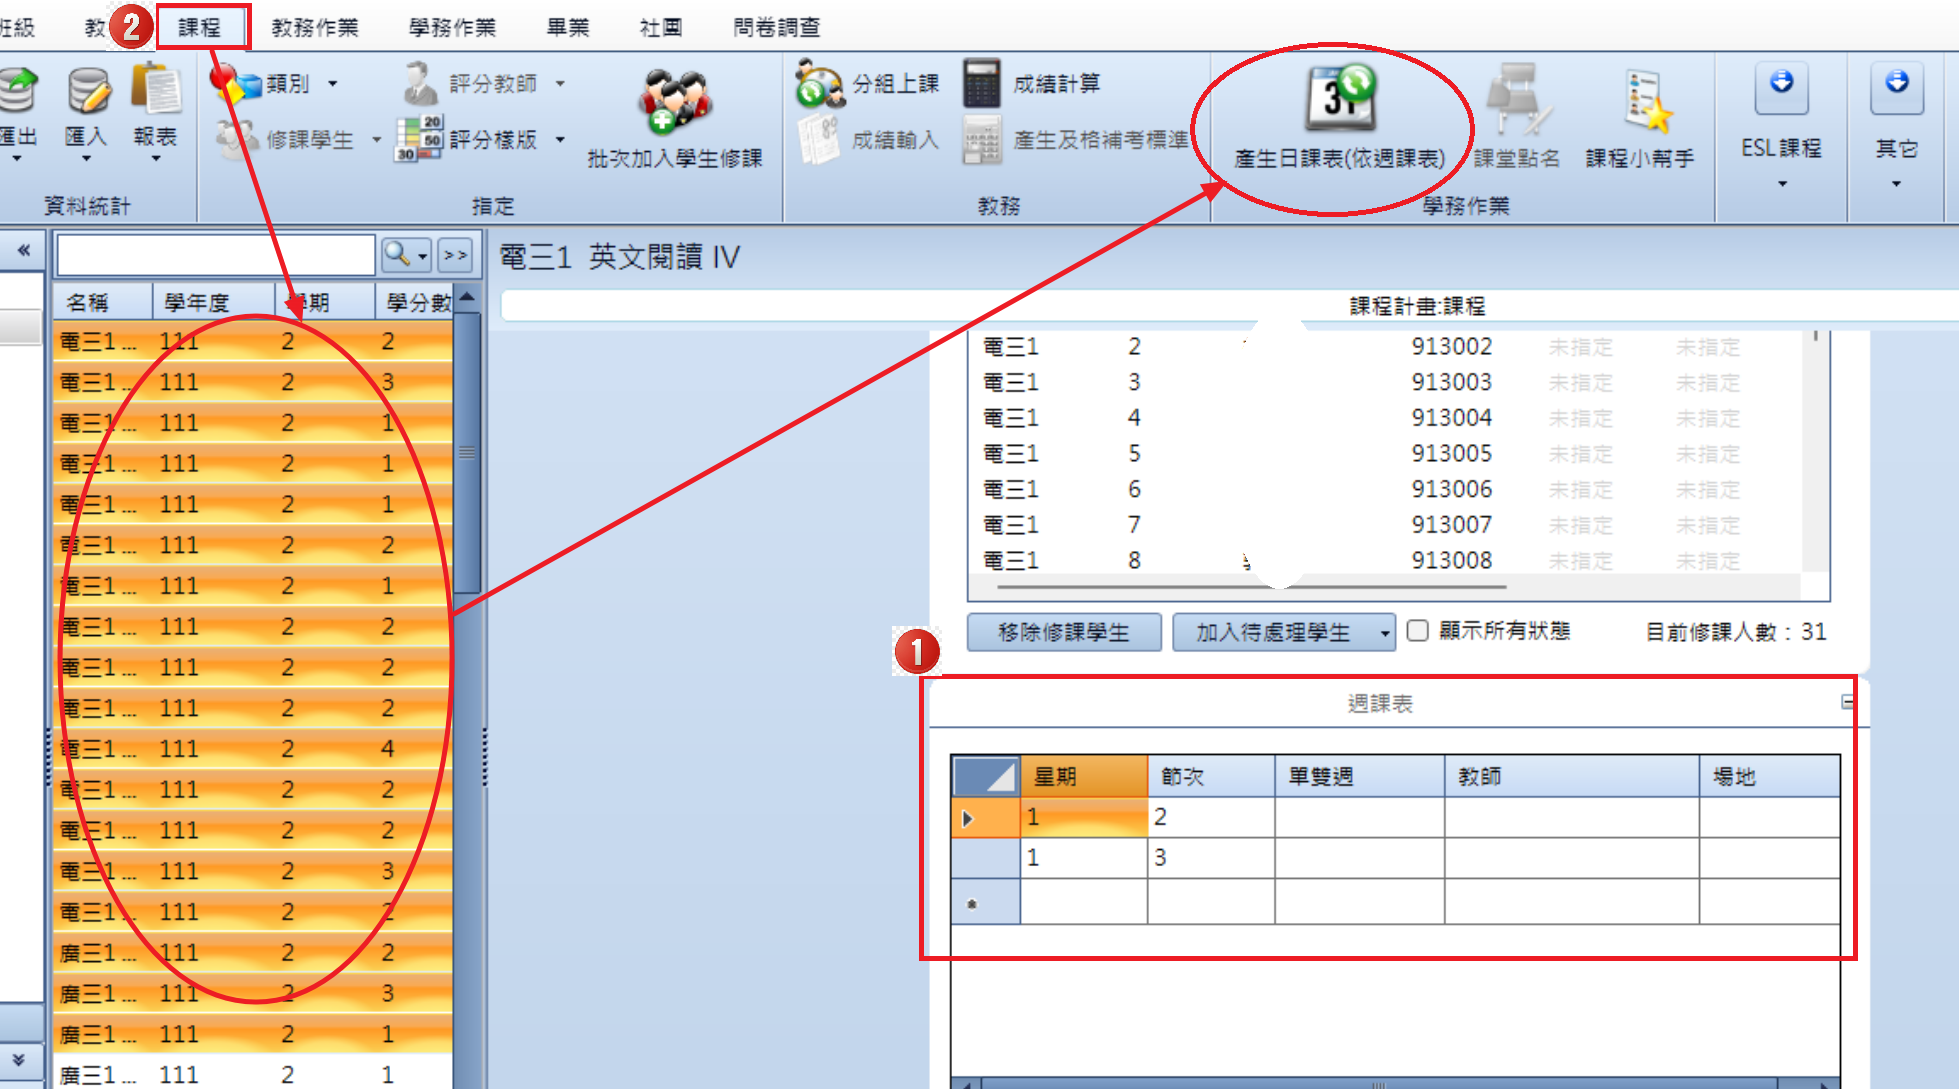This screenshot has height=1089, width=1959.
Task: Open the 課程小幫手 helper icon
Action: click(1646, 100)
